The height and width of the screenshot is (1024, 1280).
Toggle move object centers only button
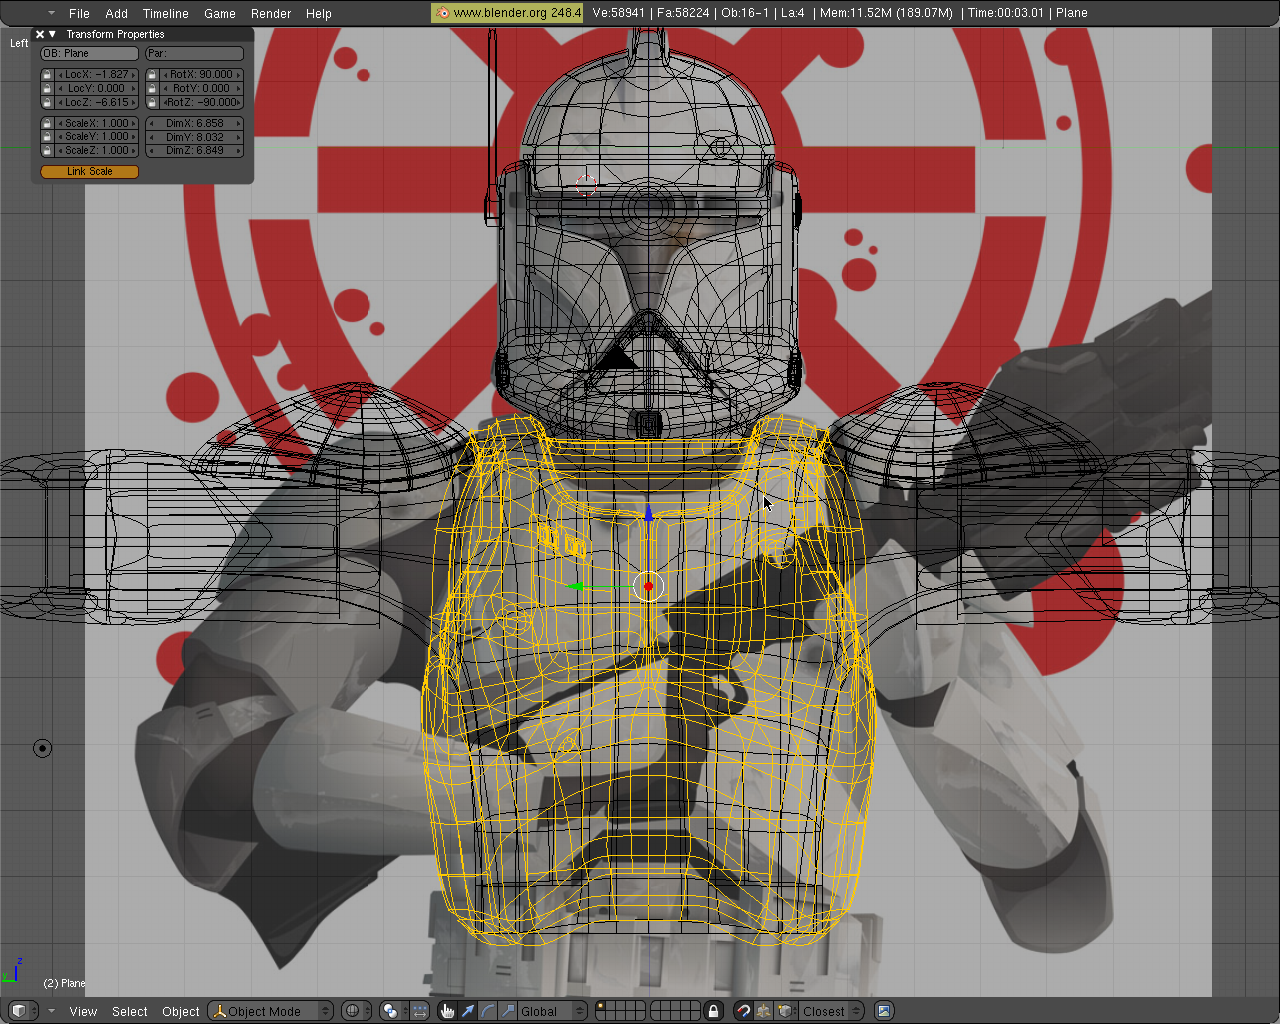pyautogui.click(x=420, y=1011)
